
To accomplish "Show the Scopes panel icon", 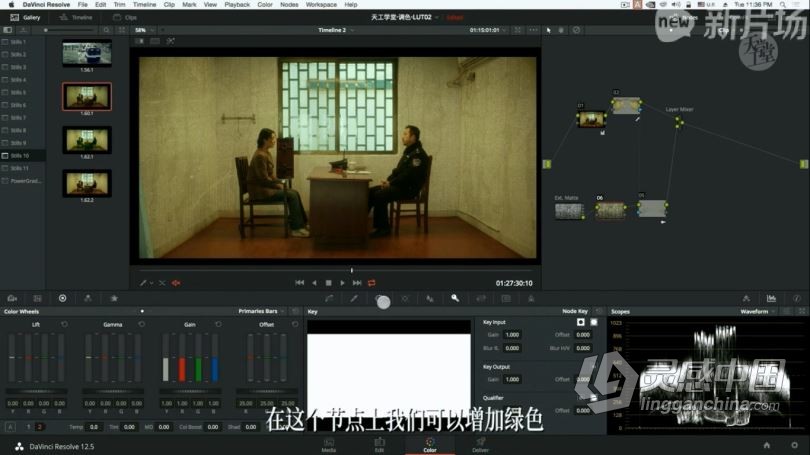I will click(771, 299).
